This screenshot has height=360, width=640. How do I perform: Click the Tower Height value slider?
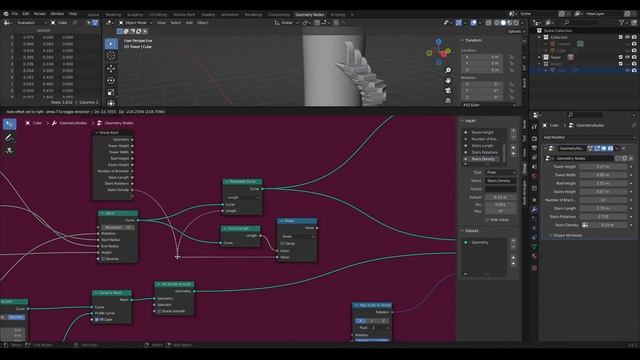coord(603,167)
